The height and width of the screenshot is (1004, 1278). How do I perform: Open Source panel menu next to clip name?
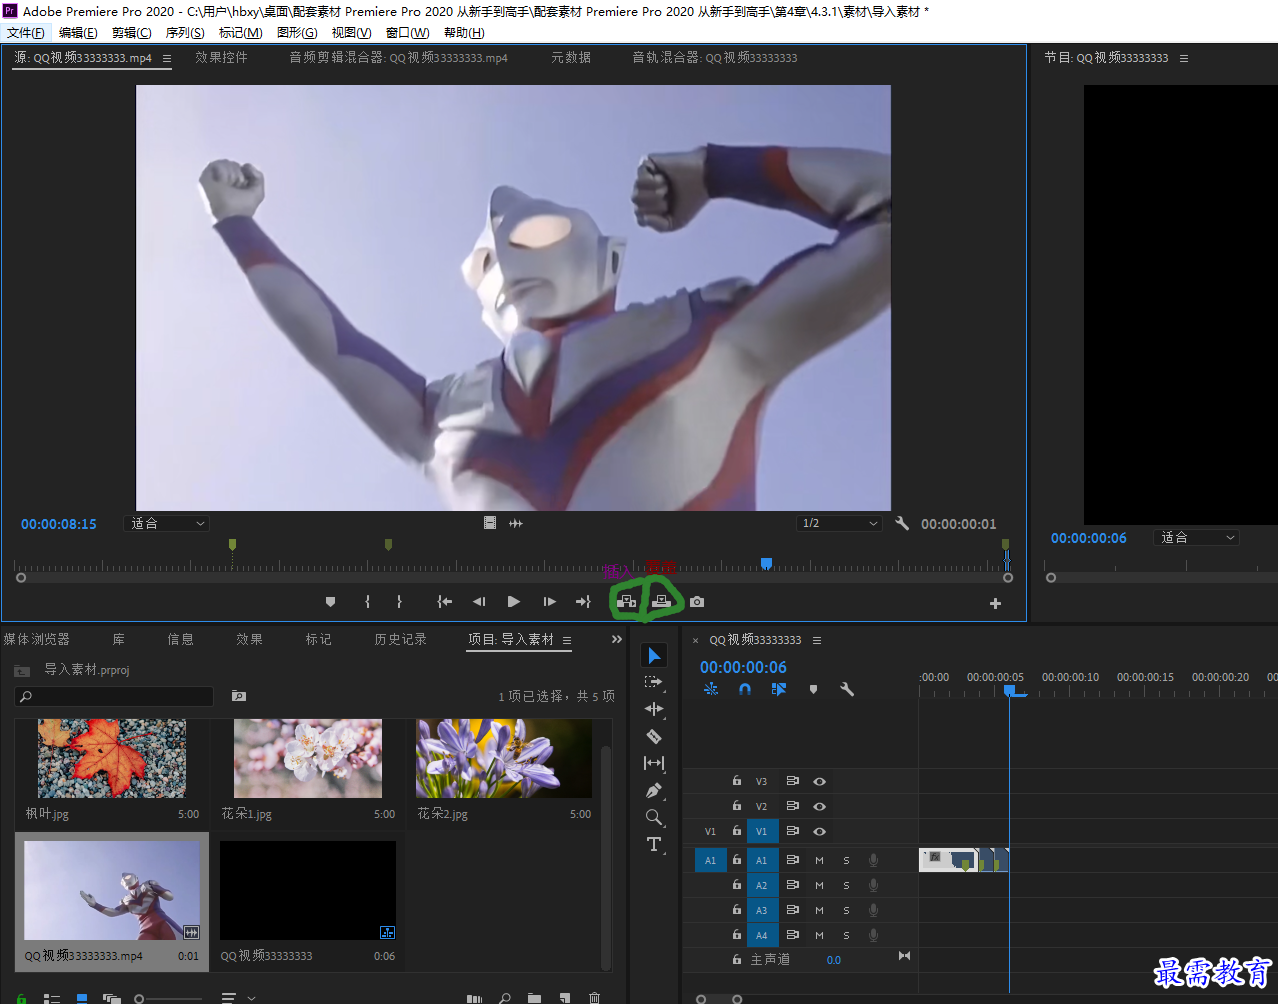click(x=167, y=58)
